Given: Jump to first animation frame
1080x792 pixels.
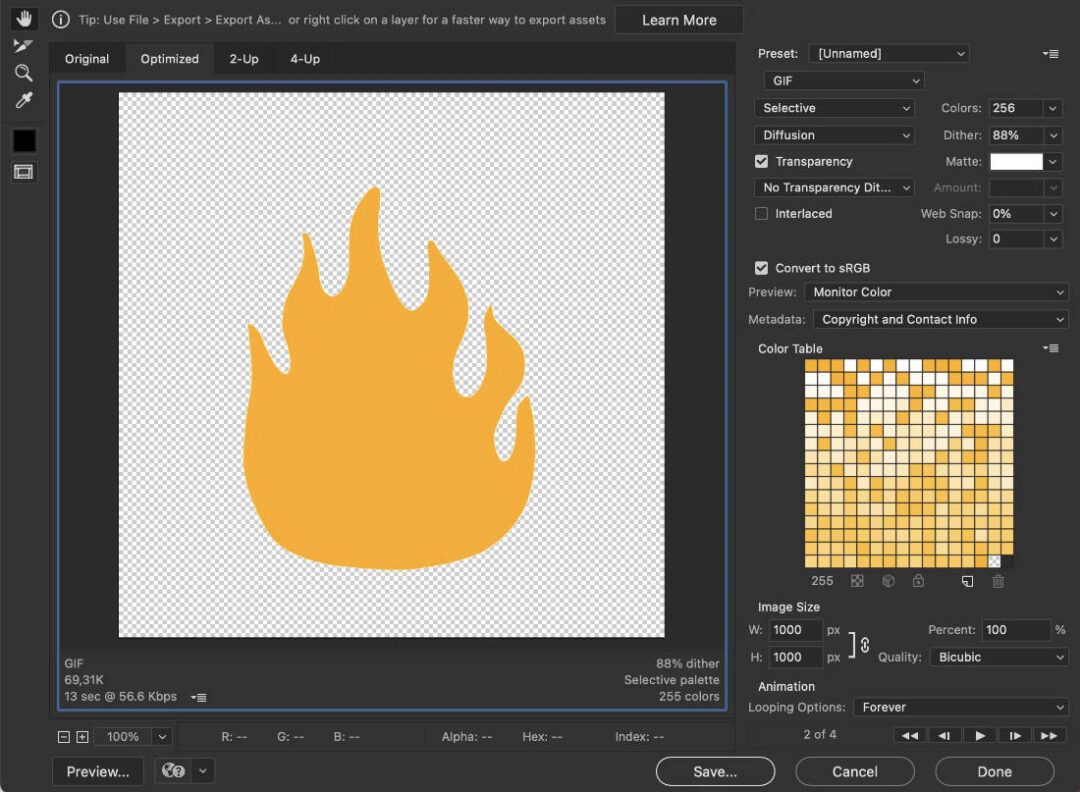Looking at the screenshot, I should (910, 736).
